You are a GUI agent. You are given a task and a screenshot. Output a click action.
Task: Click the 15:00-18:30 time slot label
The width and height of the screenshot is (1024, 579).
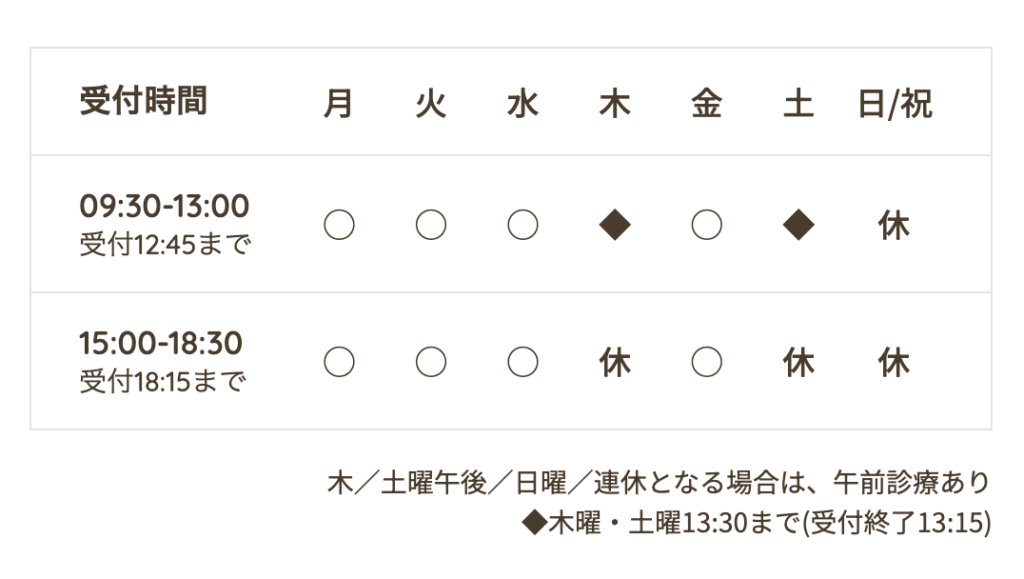[161, 343]
